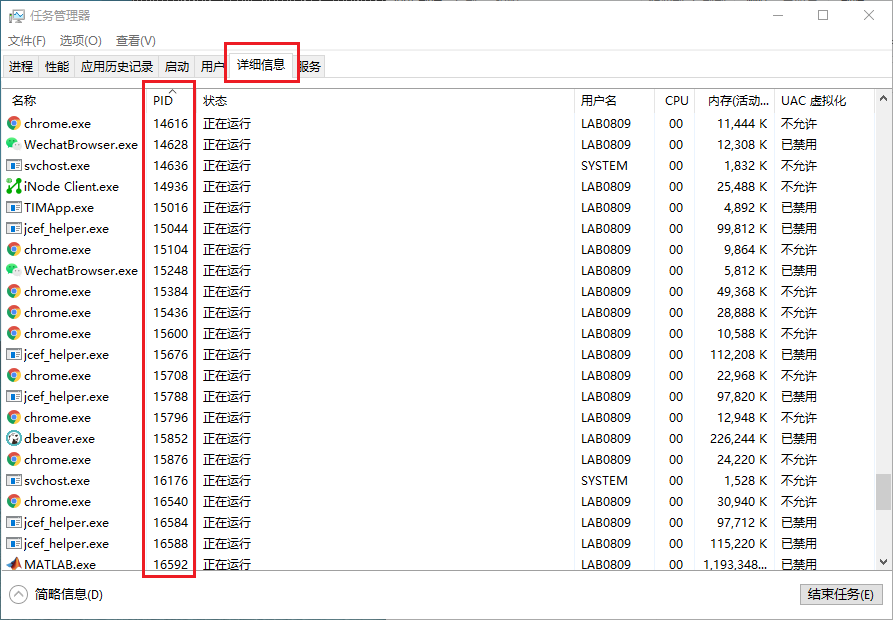Click 不允许 in the iNode Client row
The width and height of the screenshot is (893, 620).
click(x=798, y=187)
